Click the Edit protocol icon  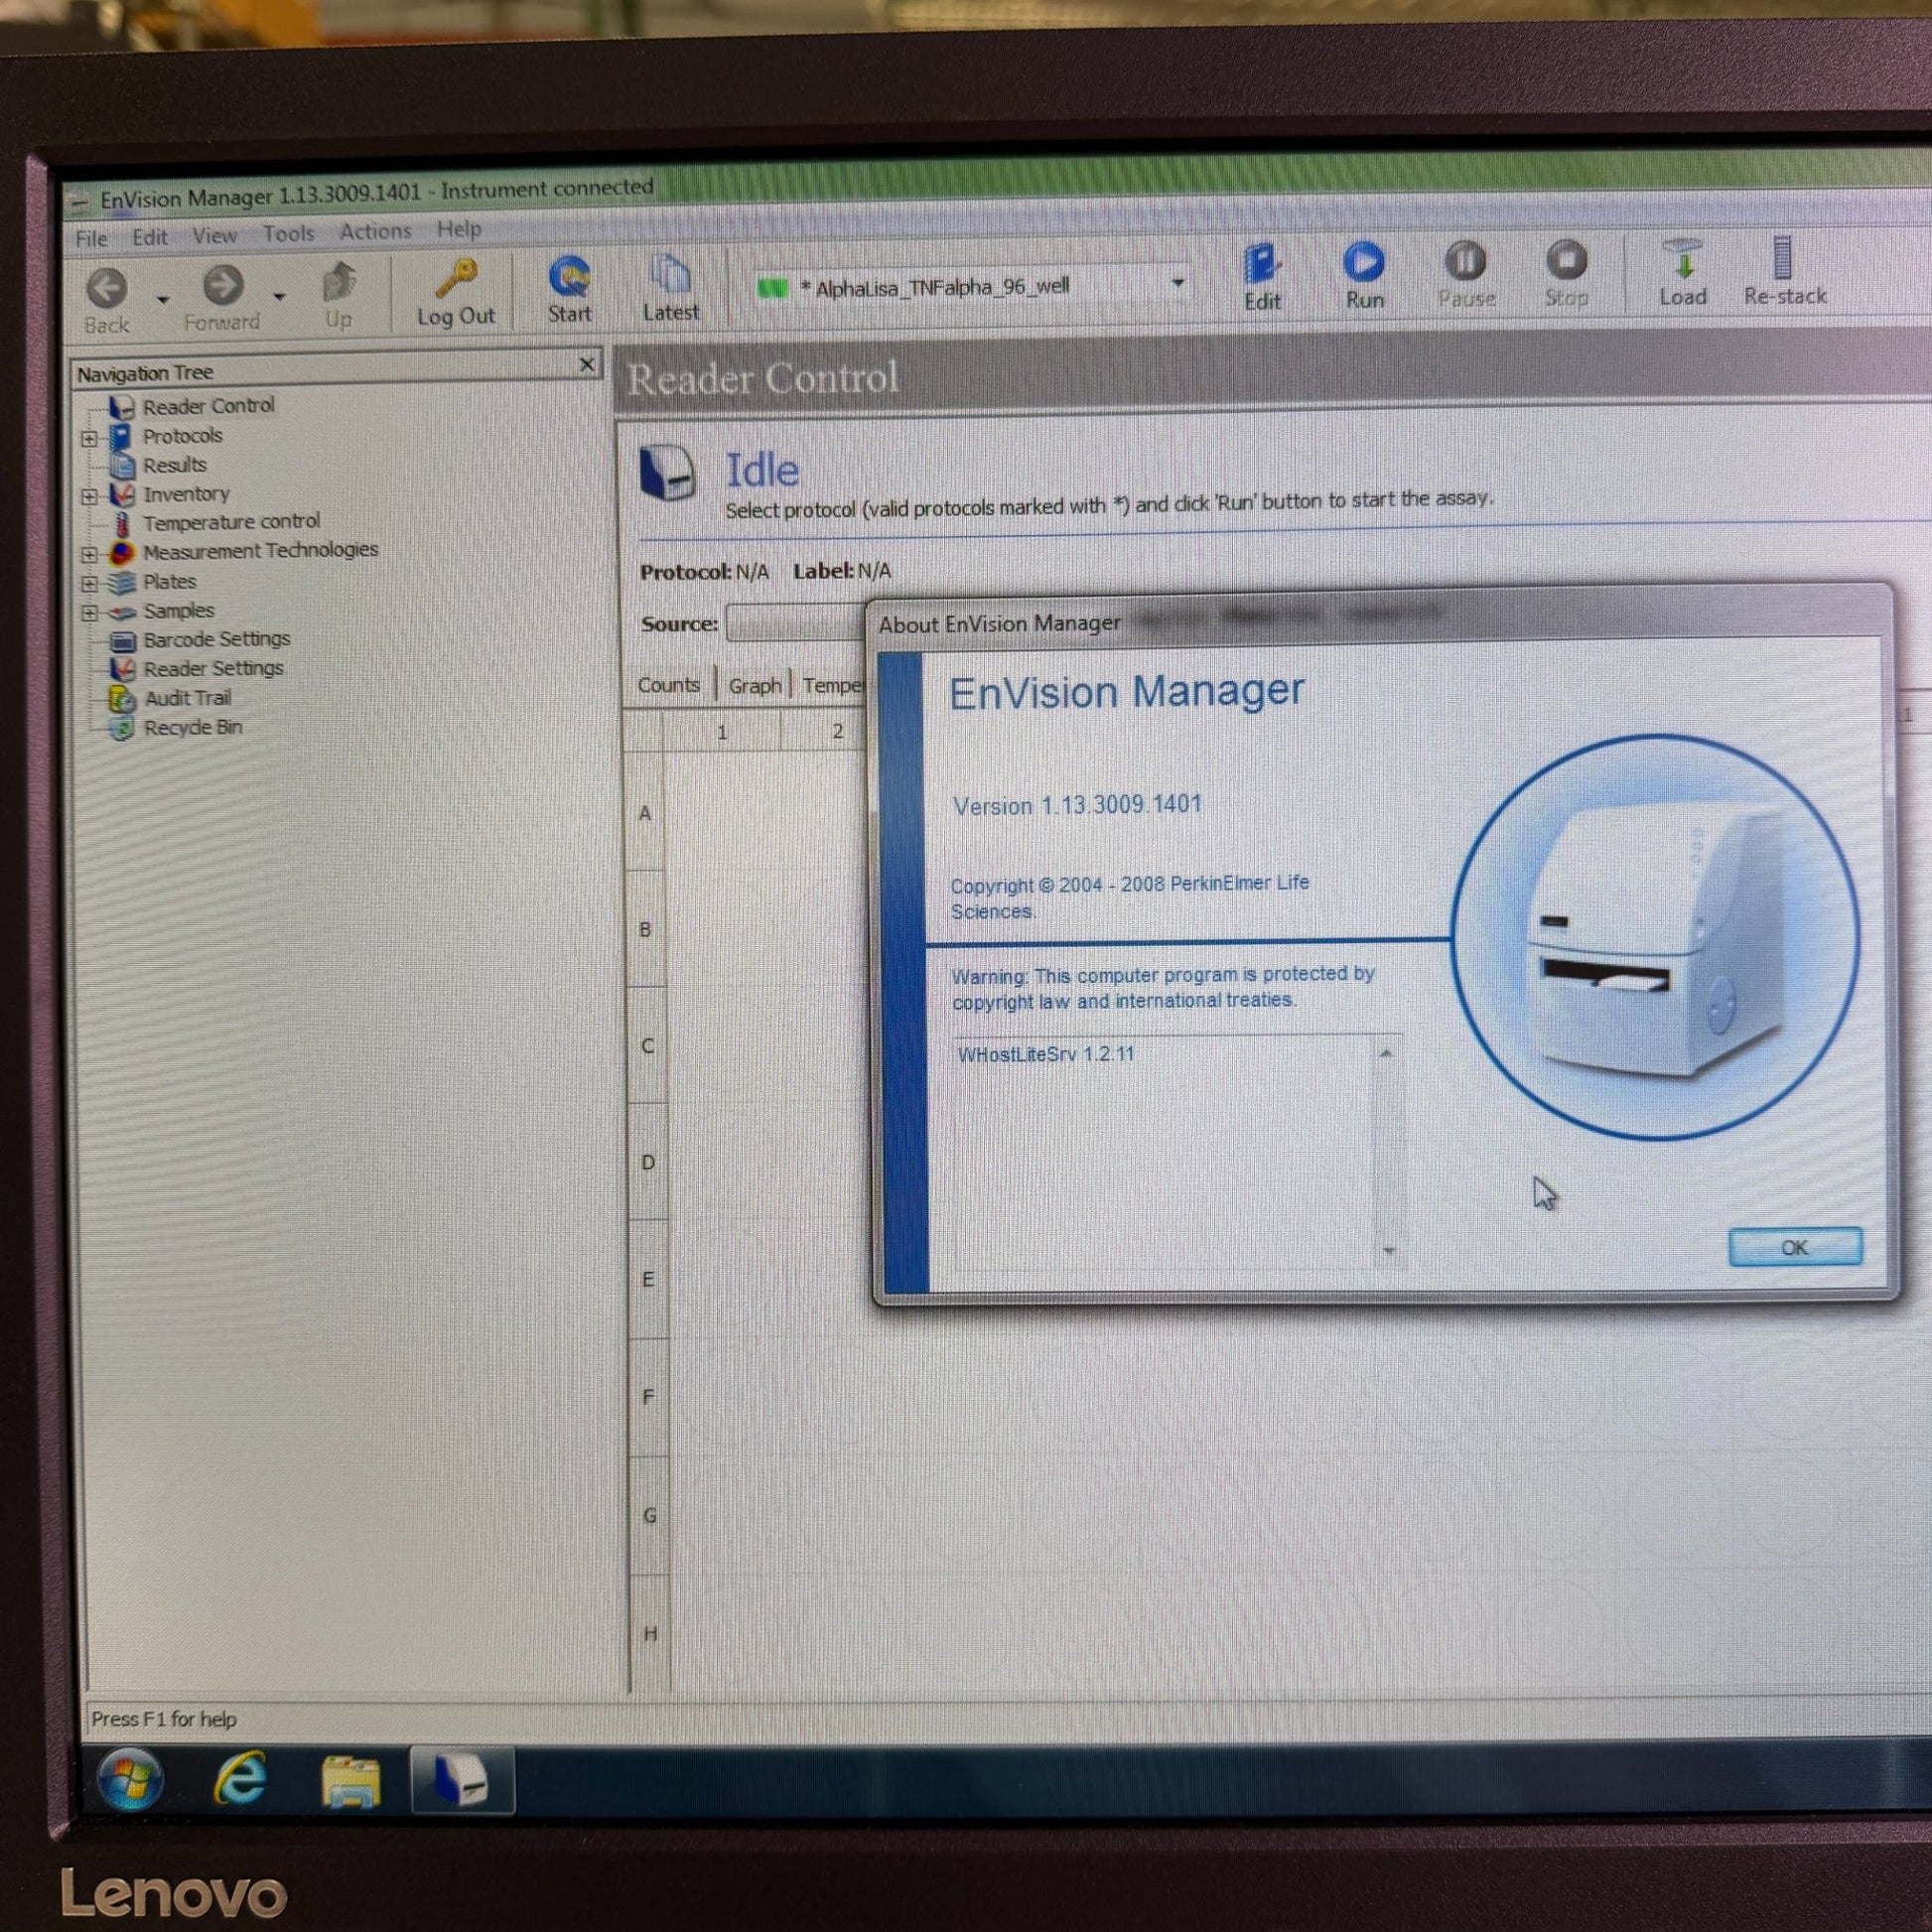(1262, 264)
